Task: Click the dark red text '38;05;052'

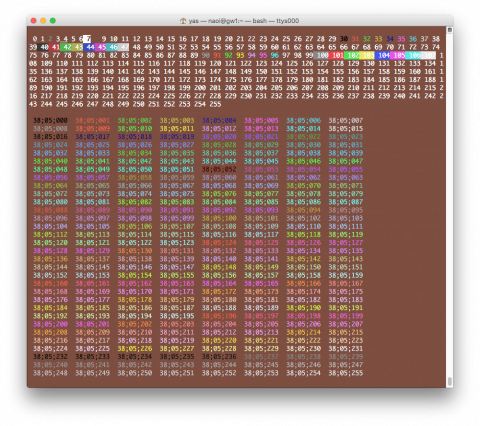Action: (x=219, y=169)
